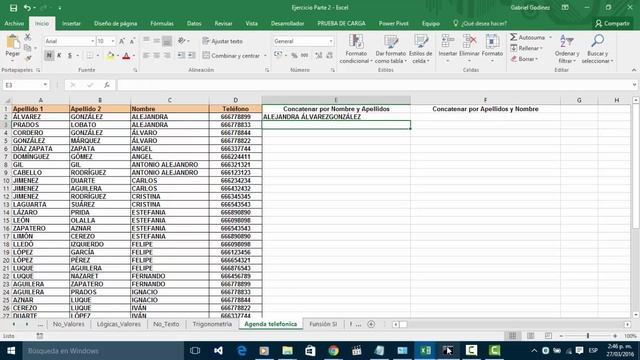Apply thousands separator style
The width and height of the screenshot is (640, 360).
[304, 56]
